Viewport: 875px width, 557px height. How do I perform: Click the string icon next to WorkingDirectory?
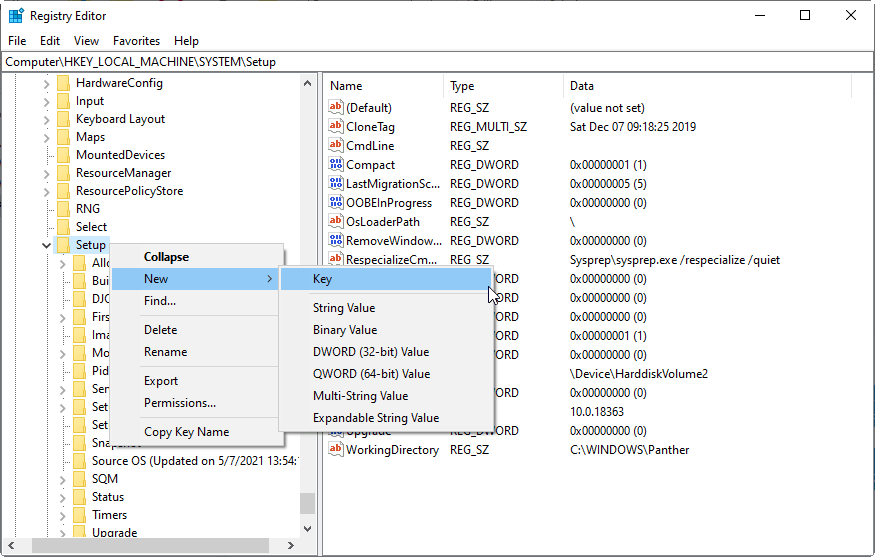pyautogui.click(x=336, y=449)
